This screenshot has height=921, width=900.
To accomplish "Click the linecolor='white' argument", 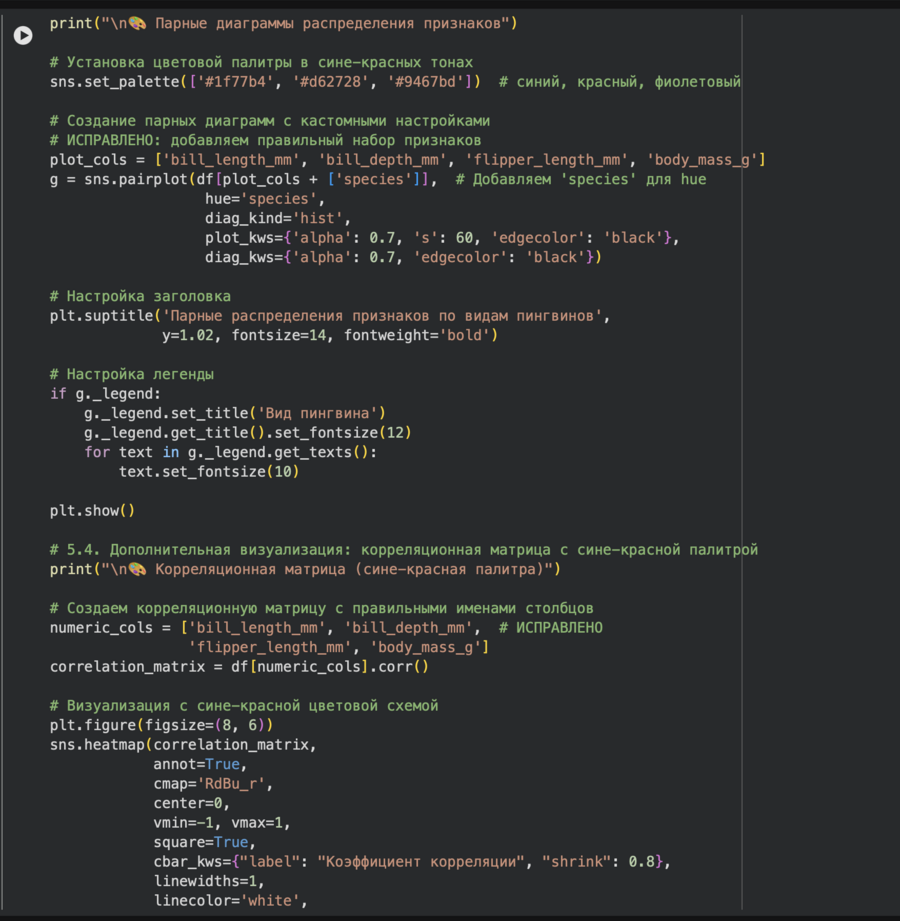I will (x=226, y=901).
